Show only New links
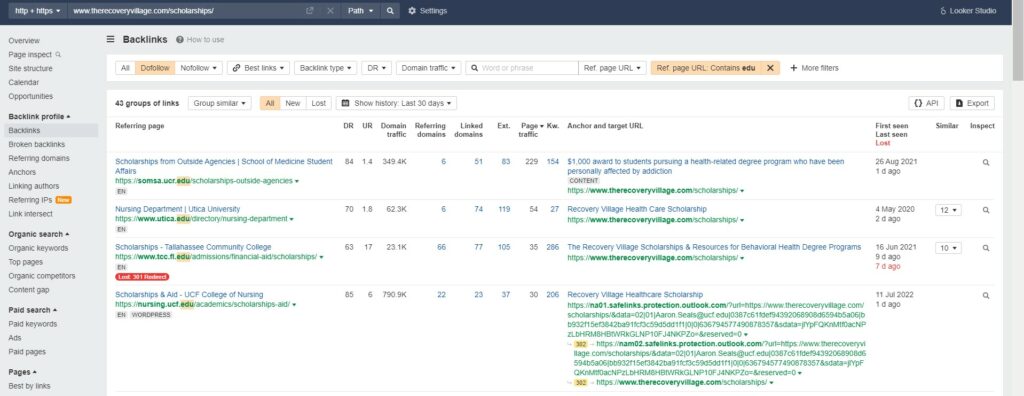The height and width of the screenshot is (396, 1024). (293, 103)
